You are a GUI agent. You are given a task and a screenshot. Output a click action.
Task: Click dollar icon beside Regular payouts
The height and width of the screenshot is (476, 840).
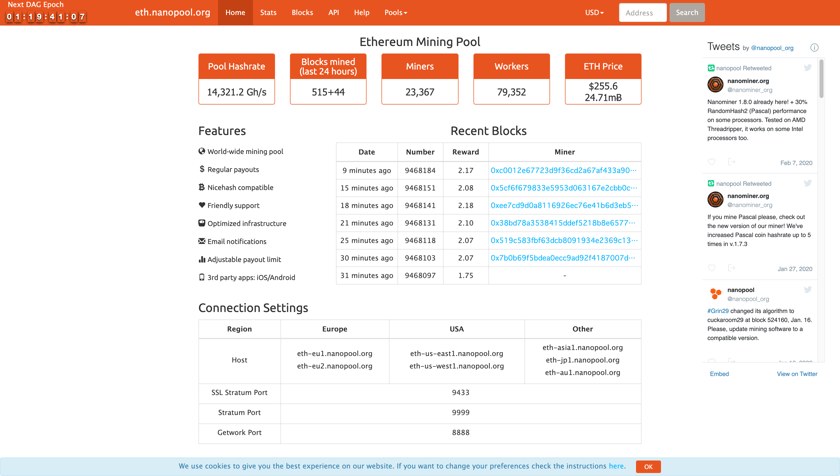pyautogui.click(x=201, y=169)
